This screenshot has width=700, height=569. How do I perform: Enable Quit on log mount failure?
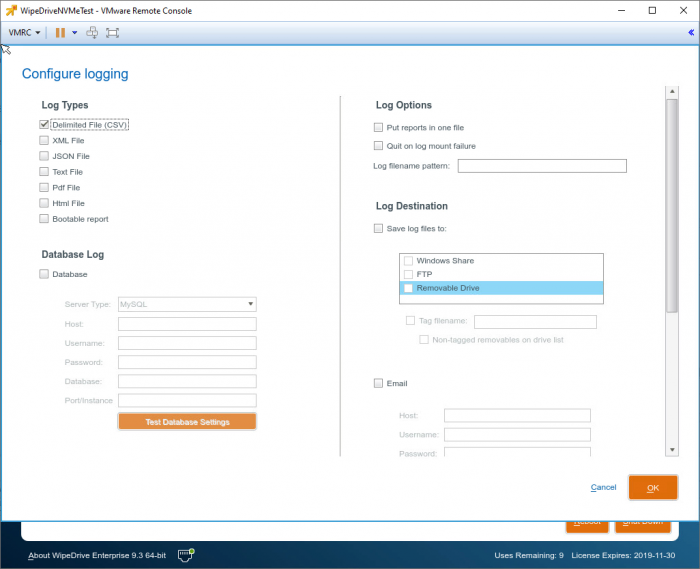click(x=378, y=145)
